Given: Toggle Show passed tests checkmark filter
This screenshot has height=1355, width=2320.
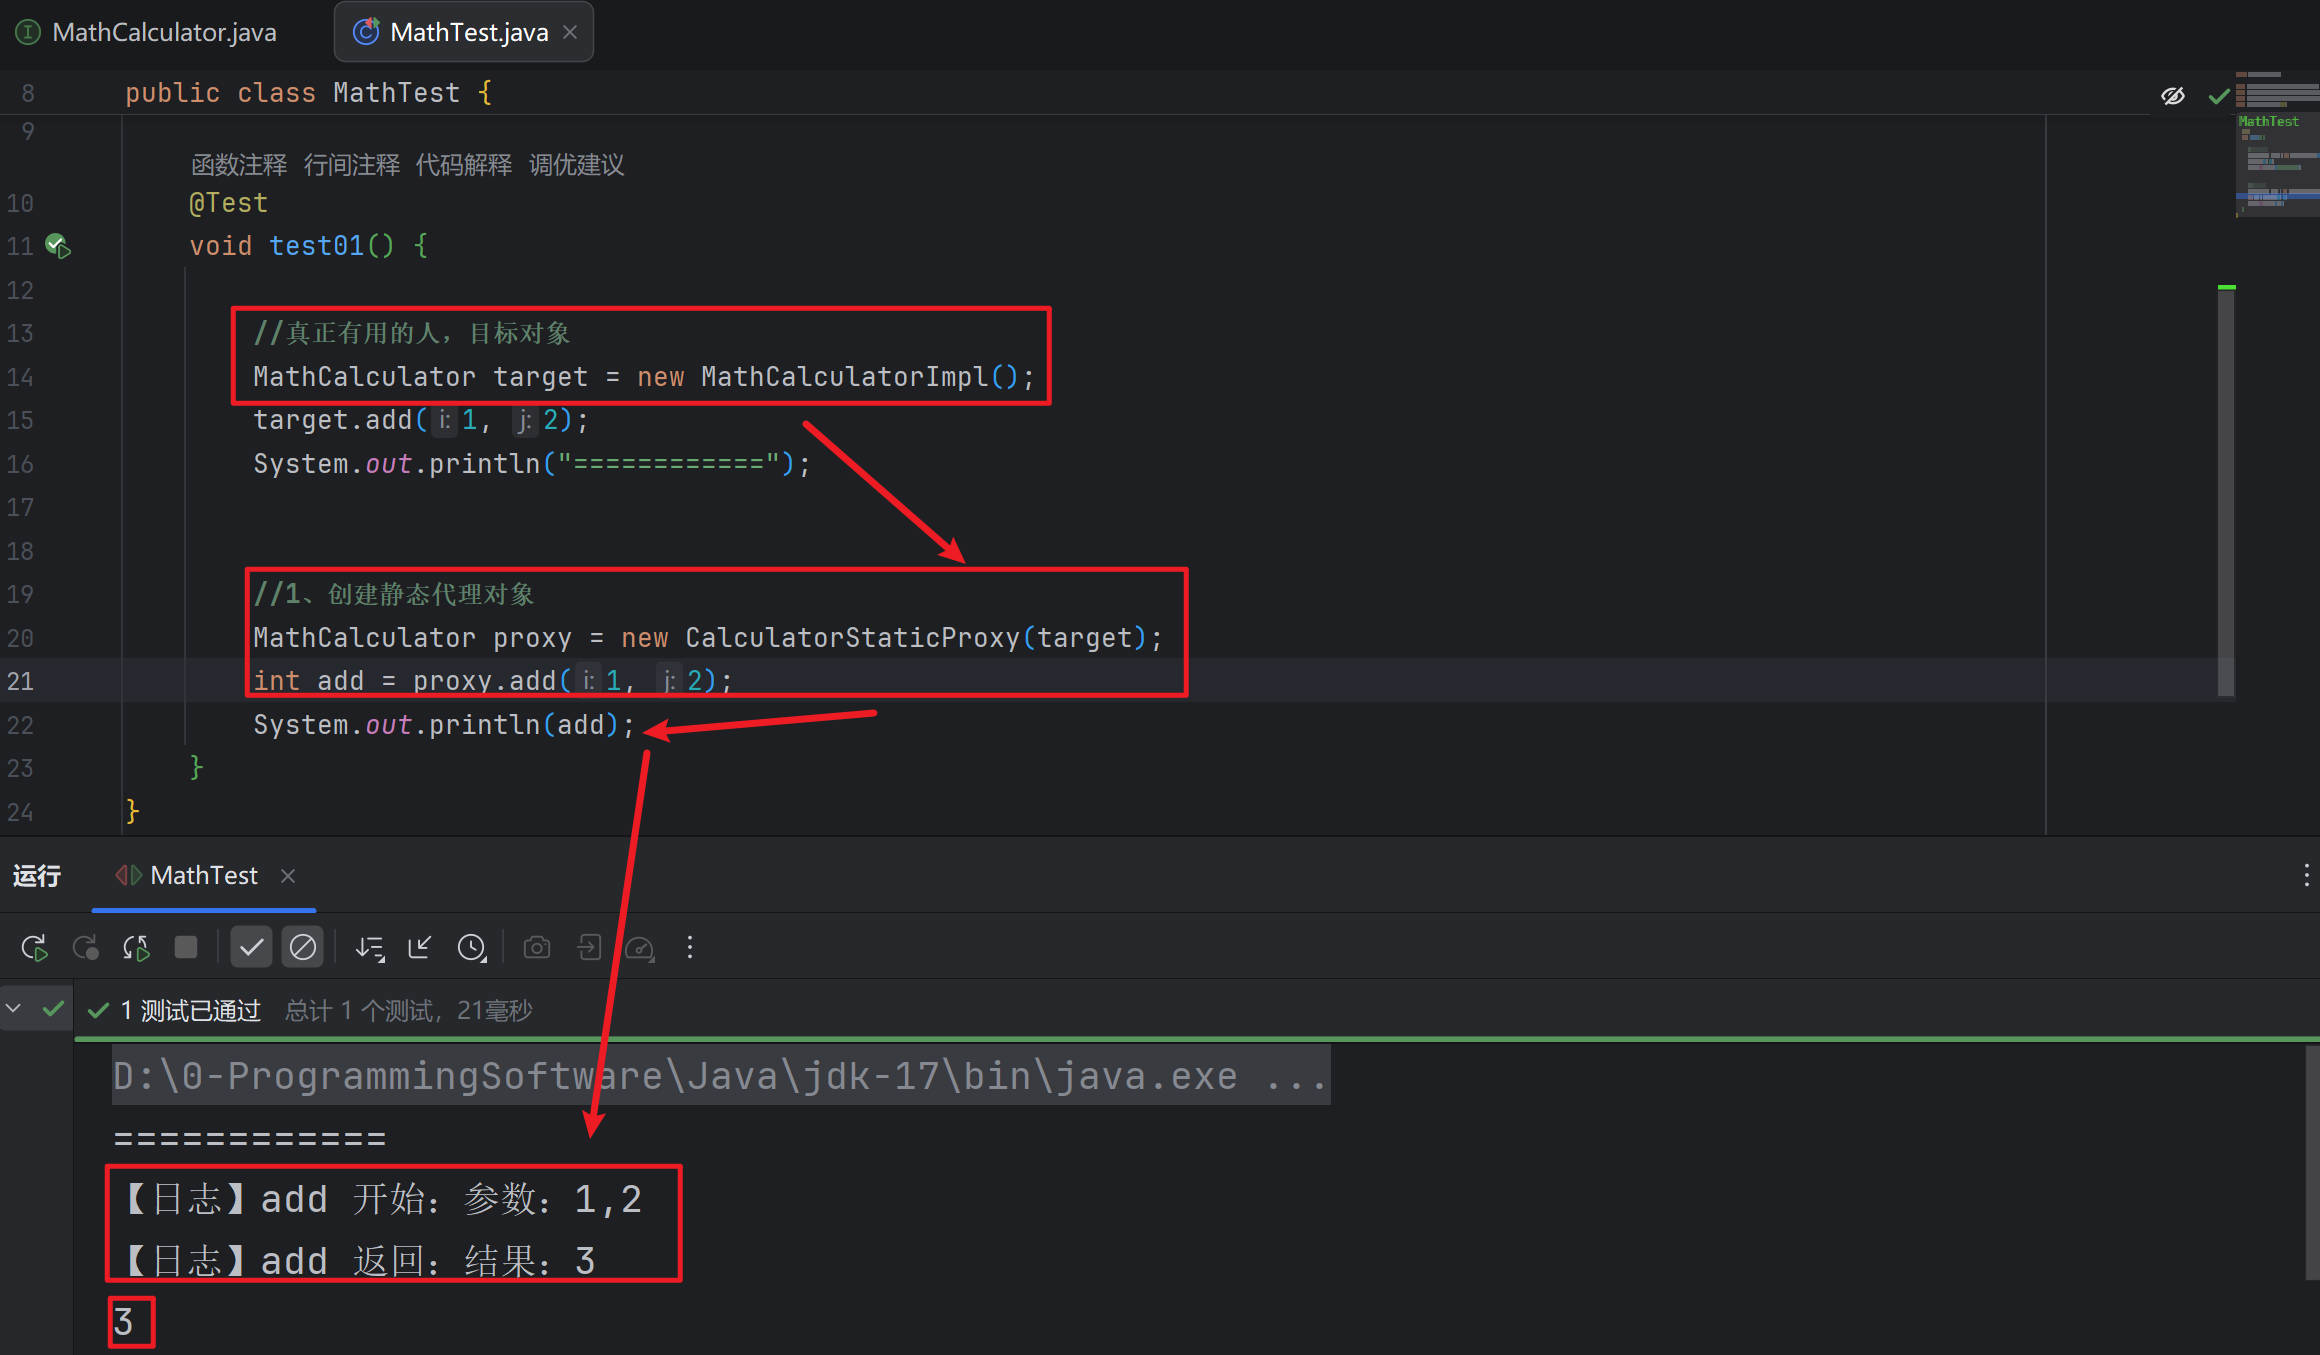Looking at the screenshot, I should click(251, 947).
